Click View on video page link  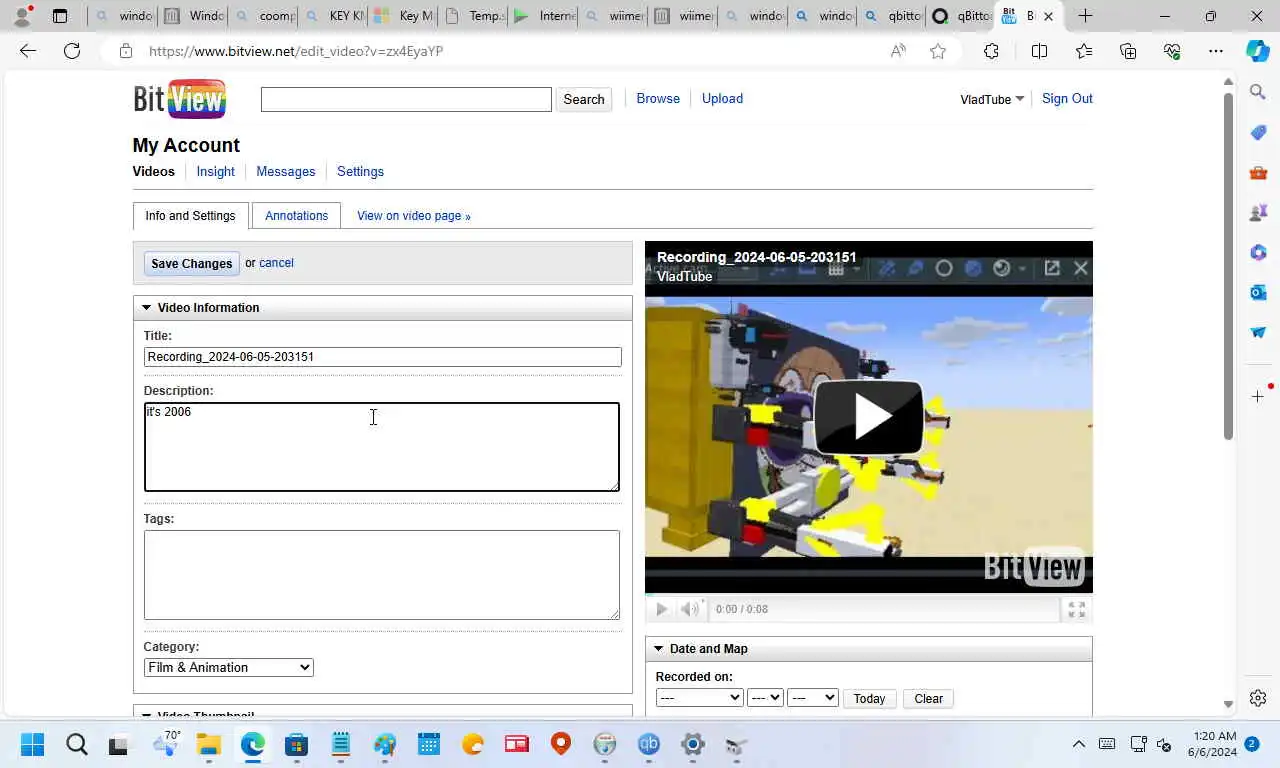pyautogui.click(x=413, y=215)
